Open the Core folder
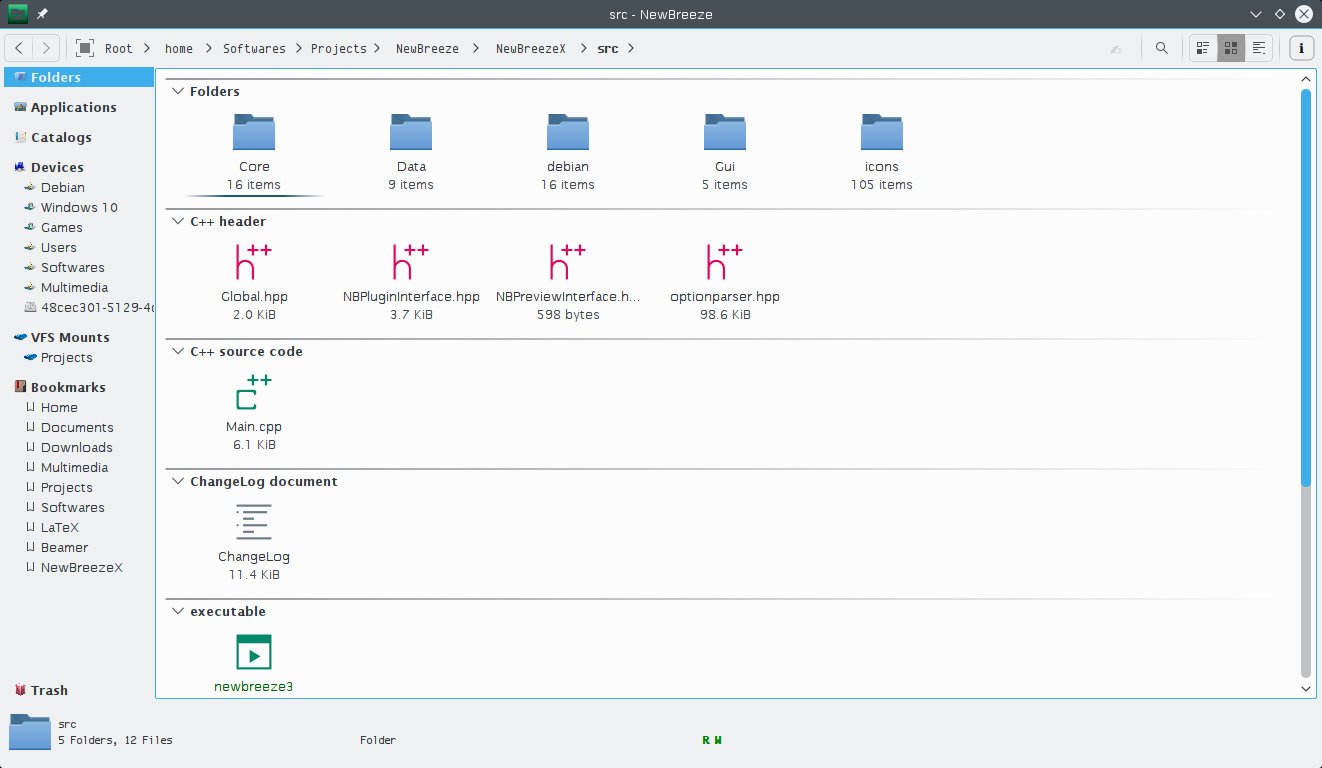 pos(254,151)
